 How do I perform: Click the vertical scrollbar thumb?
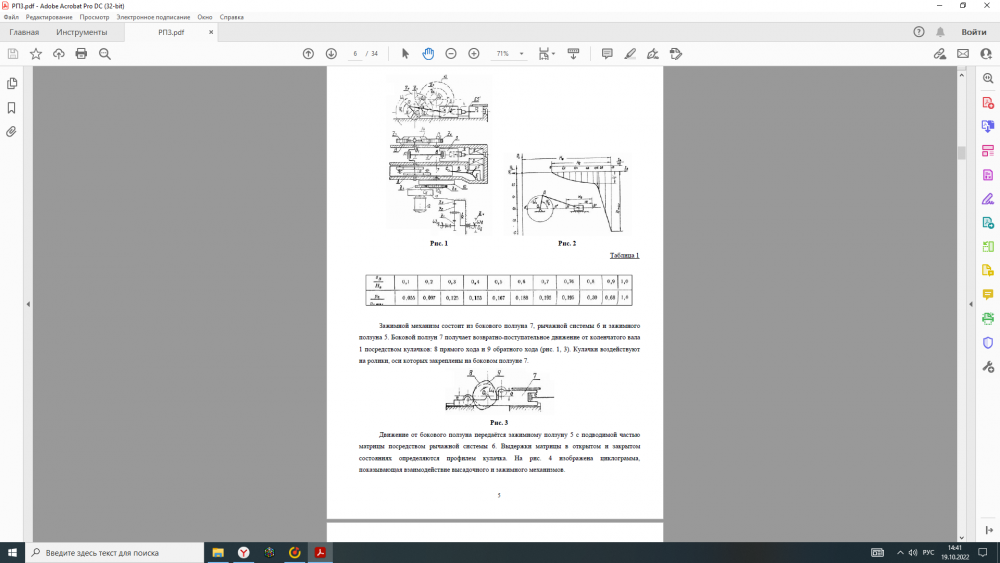coord(961,152)
